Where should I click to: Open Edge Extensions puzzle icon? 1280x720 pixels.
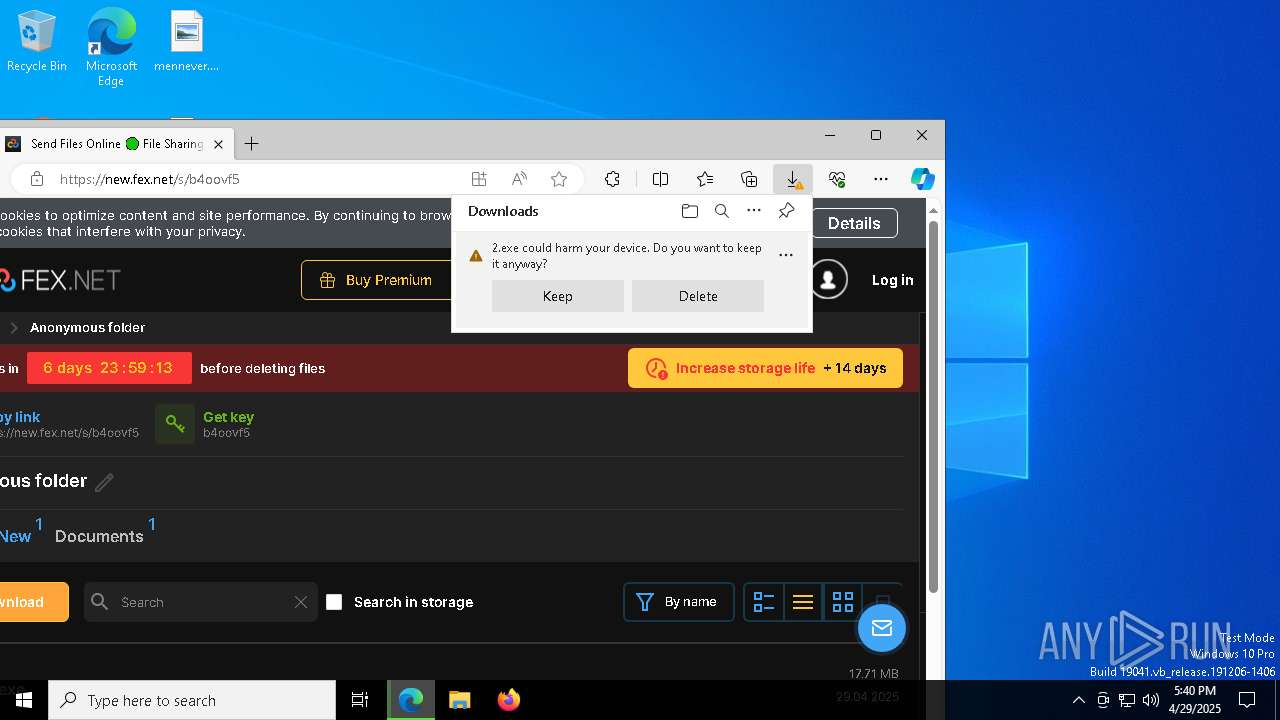tap(612, 179)
